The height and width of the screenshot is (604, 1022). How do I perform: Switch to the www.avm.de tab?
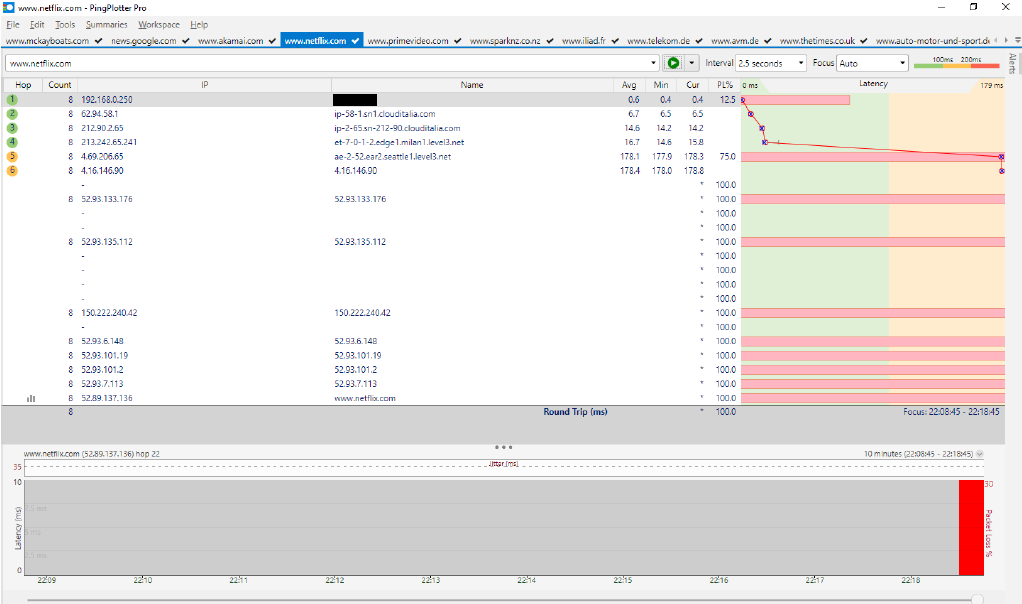(735, 40)
